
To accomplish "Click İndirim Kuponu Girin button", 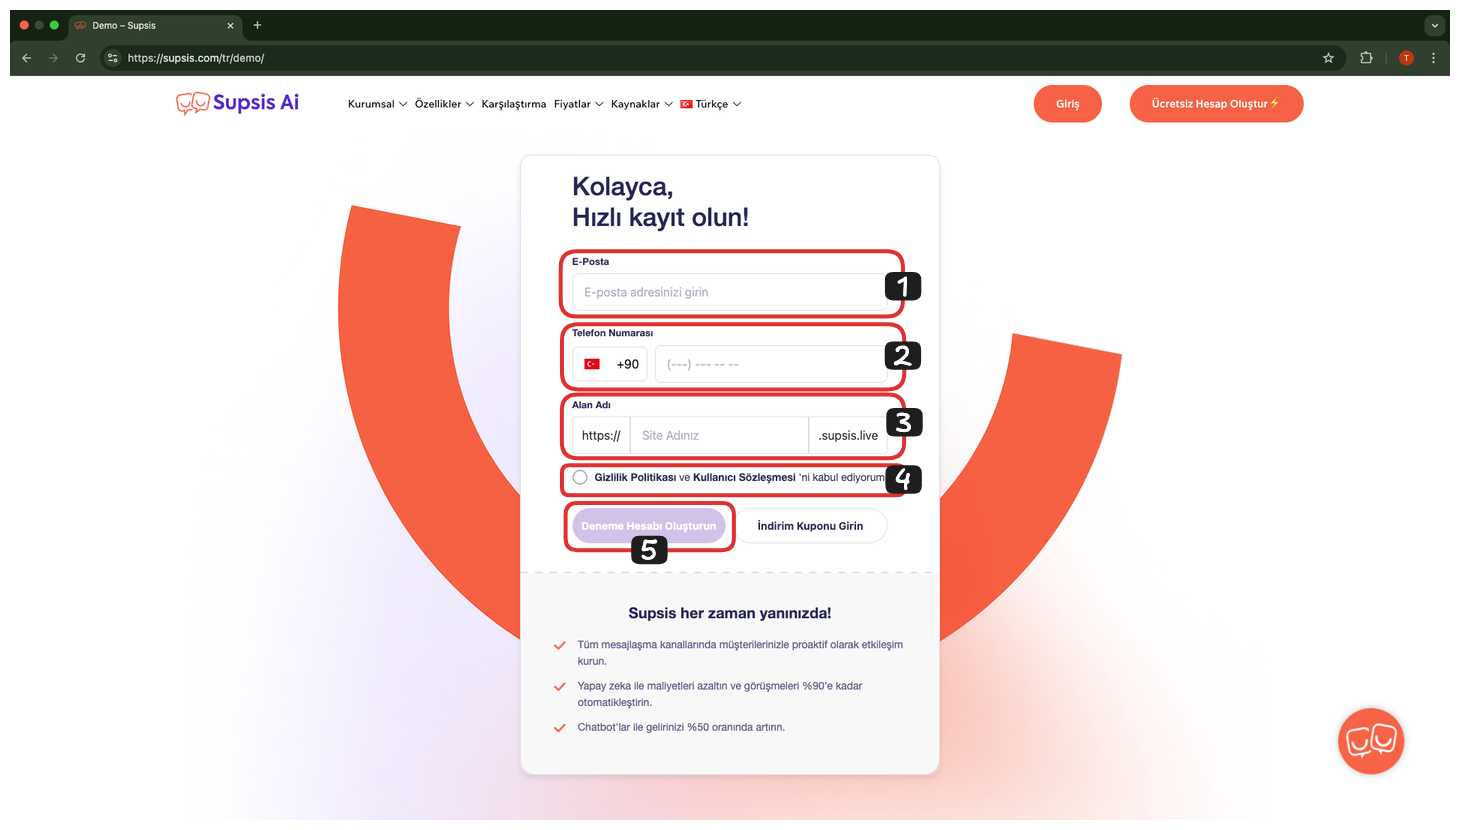I will pos(810,526).
